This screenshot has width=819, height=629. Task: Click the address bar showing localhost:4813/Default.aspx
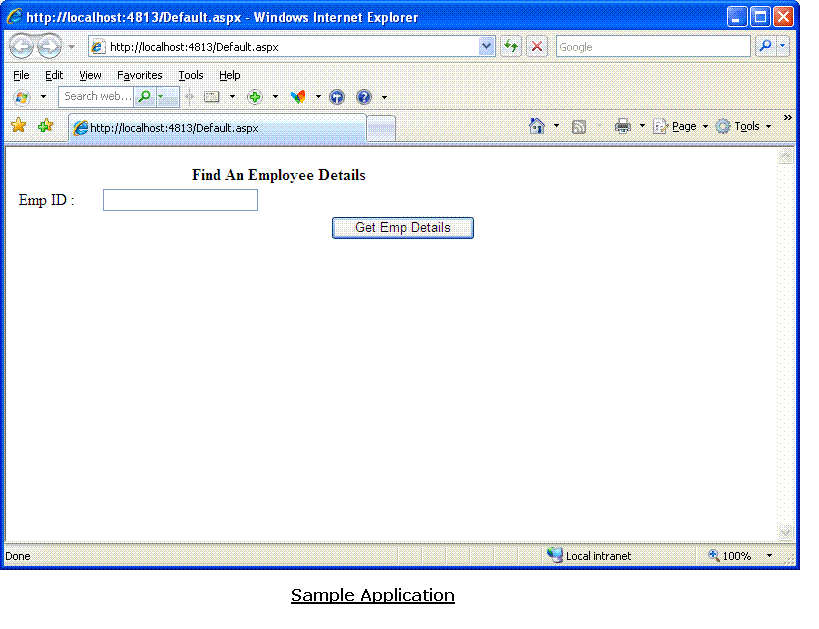pyautogui.click(x=285, y=46)
